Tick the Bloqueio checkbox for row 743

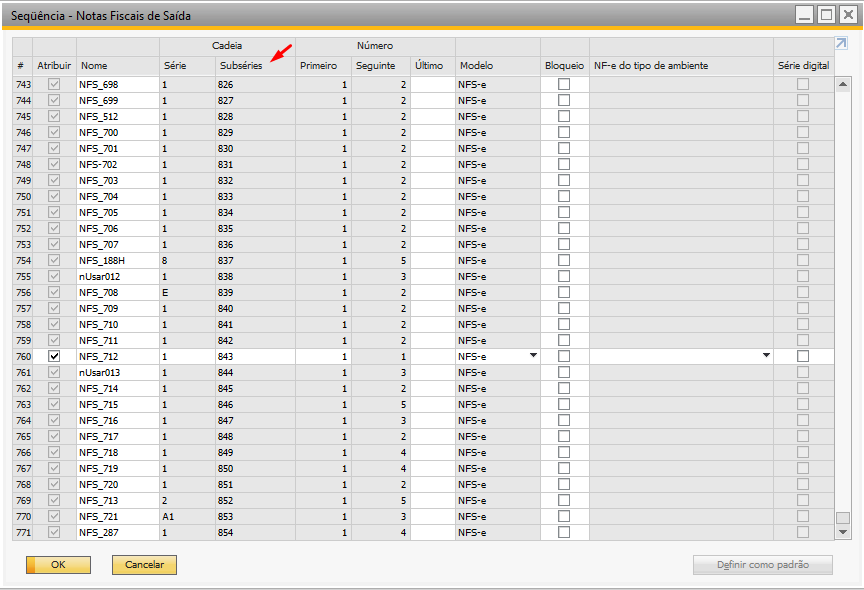(564, 85)
